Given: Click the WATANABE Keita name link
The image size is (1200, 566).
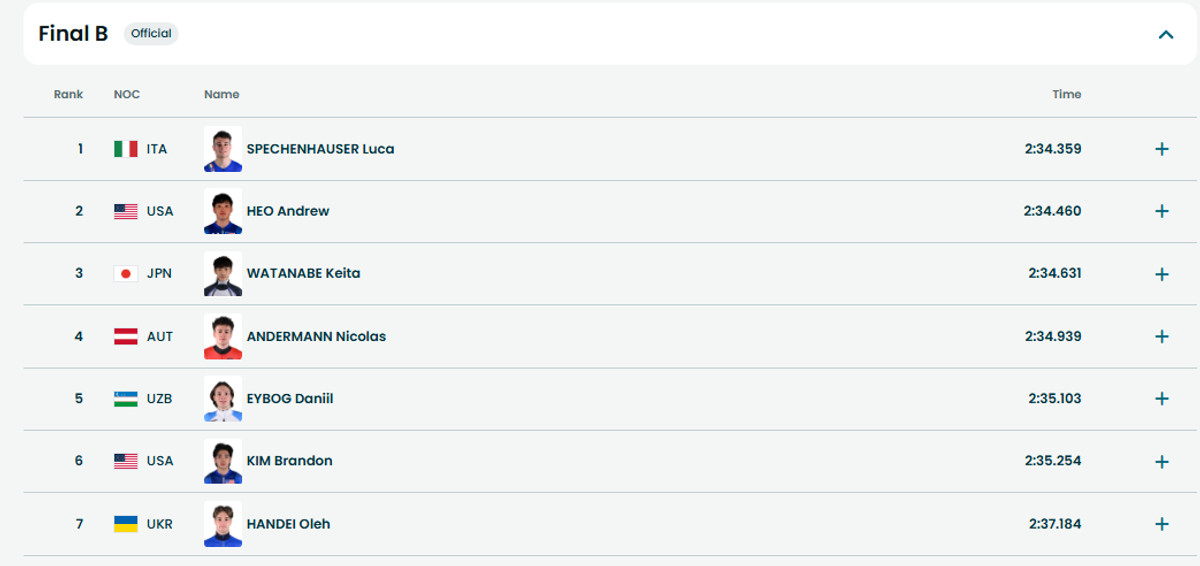Looking at the screenshot, I should 303,273.
